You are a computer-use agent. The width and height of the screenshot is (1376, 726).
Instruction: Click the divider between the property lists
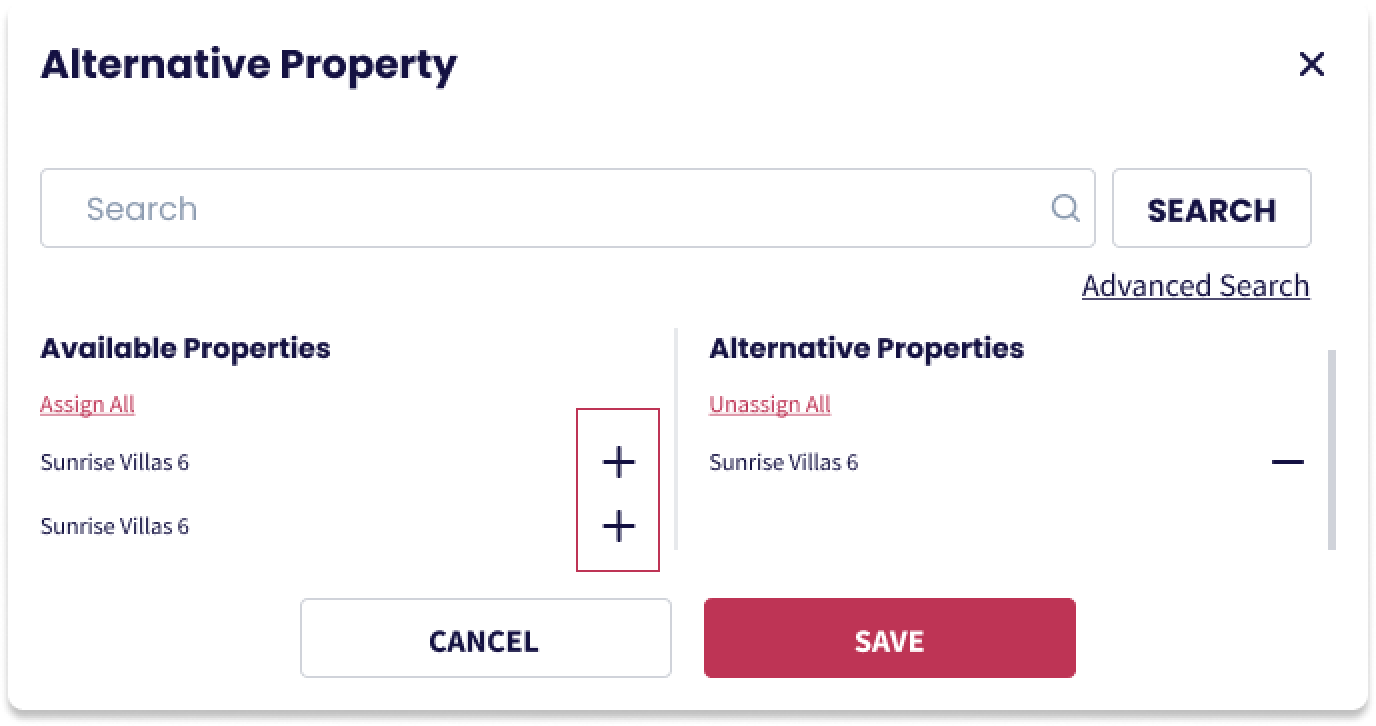[677, 438]
